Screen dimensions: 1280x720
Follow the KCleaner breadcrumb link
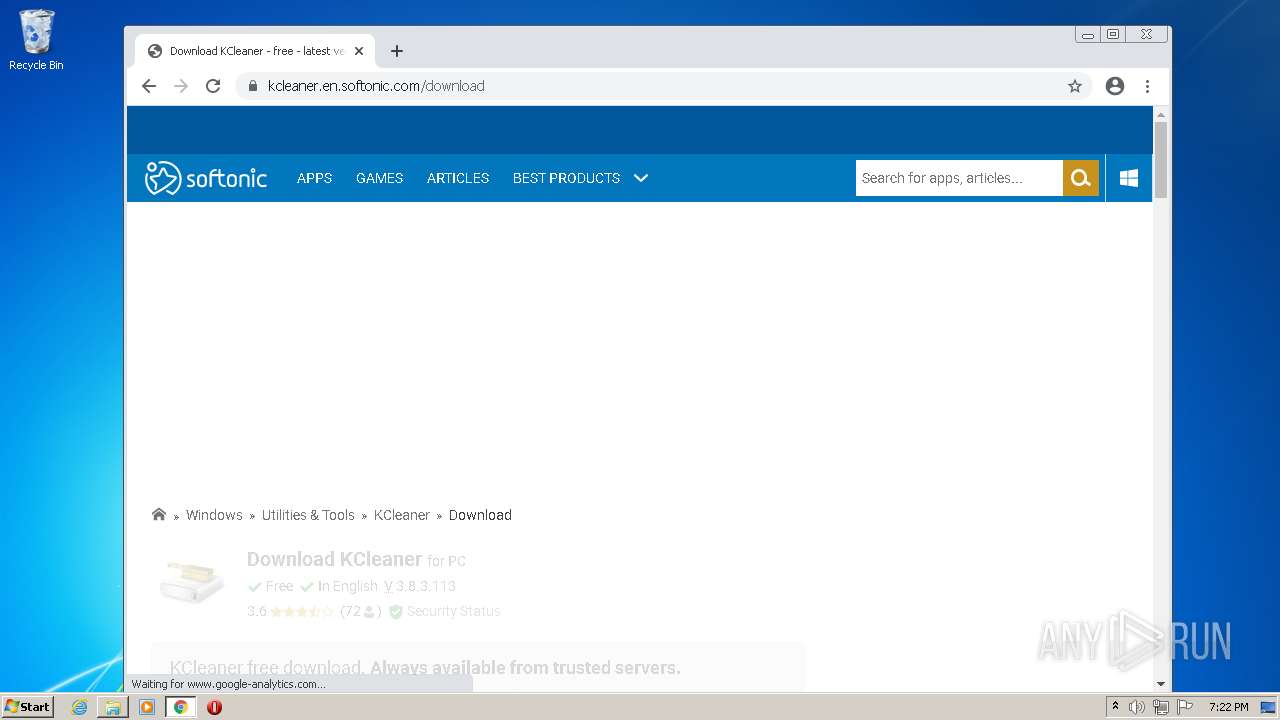click(x=401, y=515)
